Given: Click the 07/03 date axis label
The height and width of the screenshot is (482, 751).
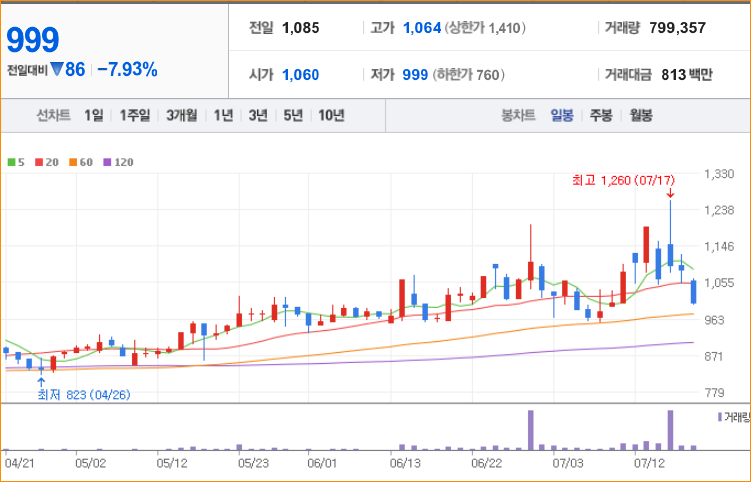Looking at the screenshot, I should tap(568, 463).
